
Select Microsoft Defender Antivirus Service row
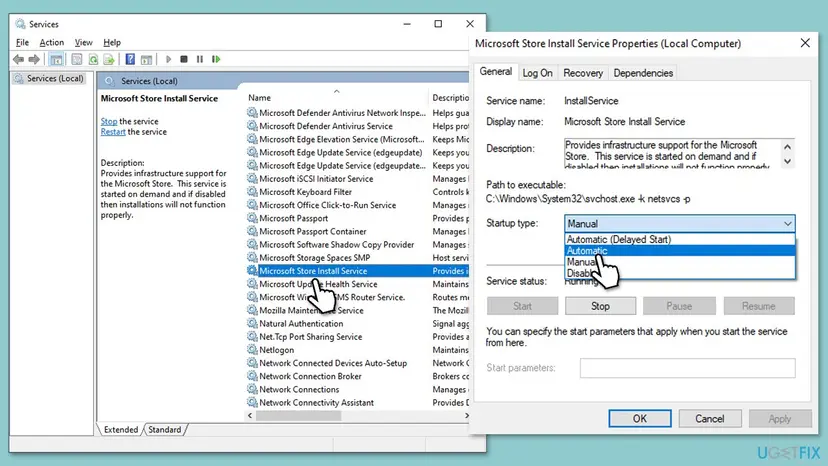click(x=357, y=126)
